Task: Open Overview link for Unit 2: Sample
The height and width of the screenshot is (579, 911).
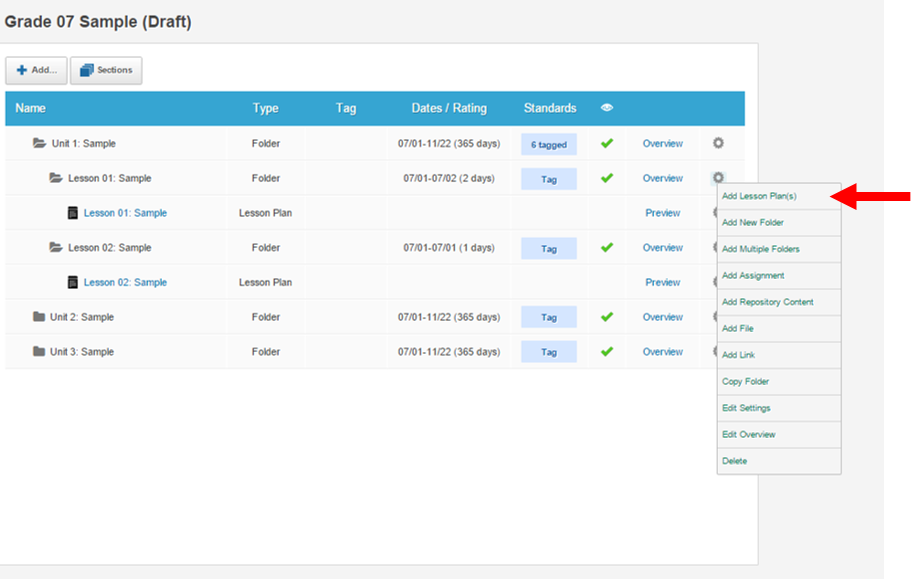Action: click(x=662, y=317)
